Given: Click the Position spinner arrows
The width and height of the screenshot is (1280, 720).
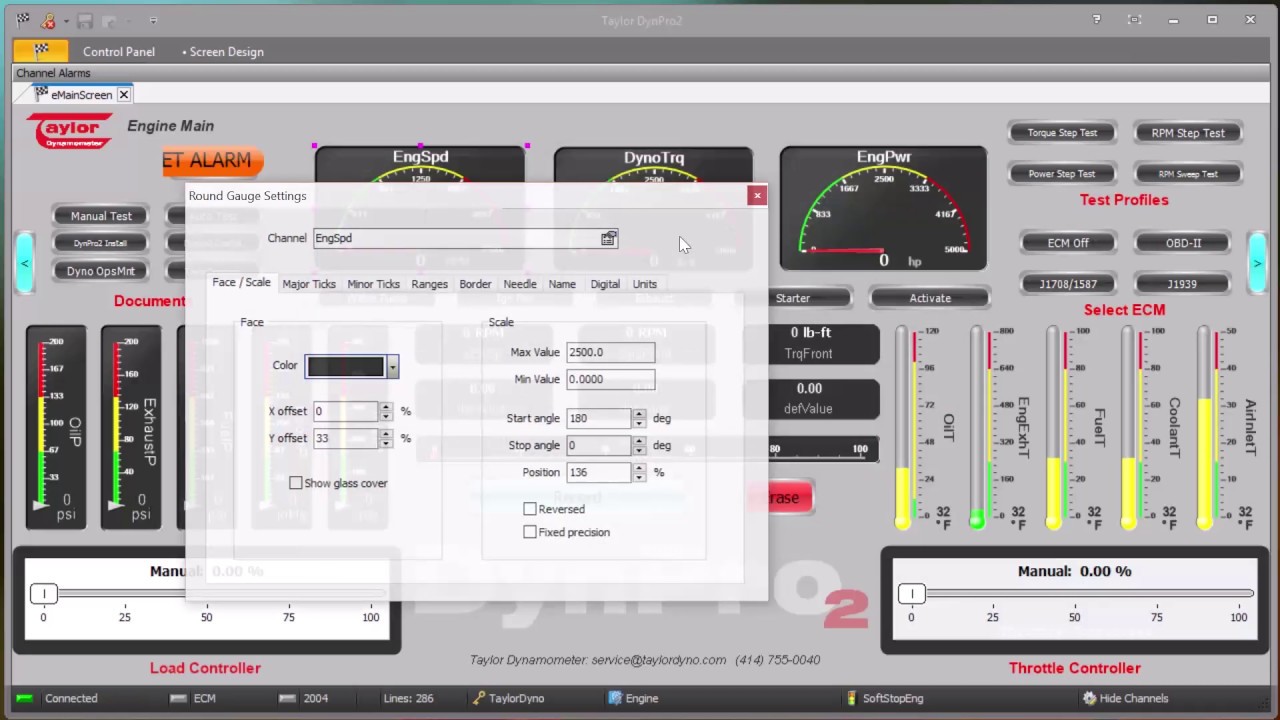Looking at the screenshot, I should 639,472.
